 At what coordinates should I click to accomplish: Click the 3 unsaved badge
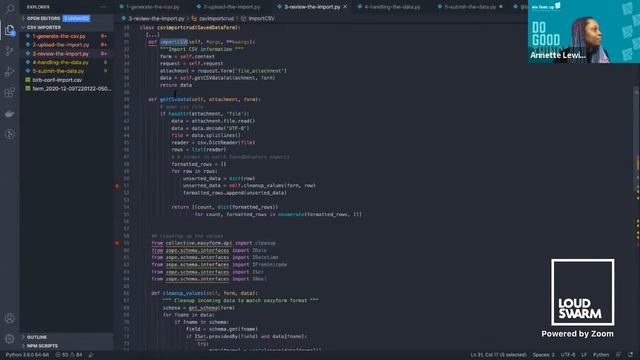click(76, 18)
